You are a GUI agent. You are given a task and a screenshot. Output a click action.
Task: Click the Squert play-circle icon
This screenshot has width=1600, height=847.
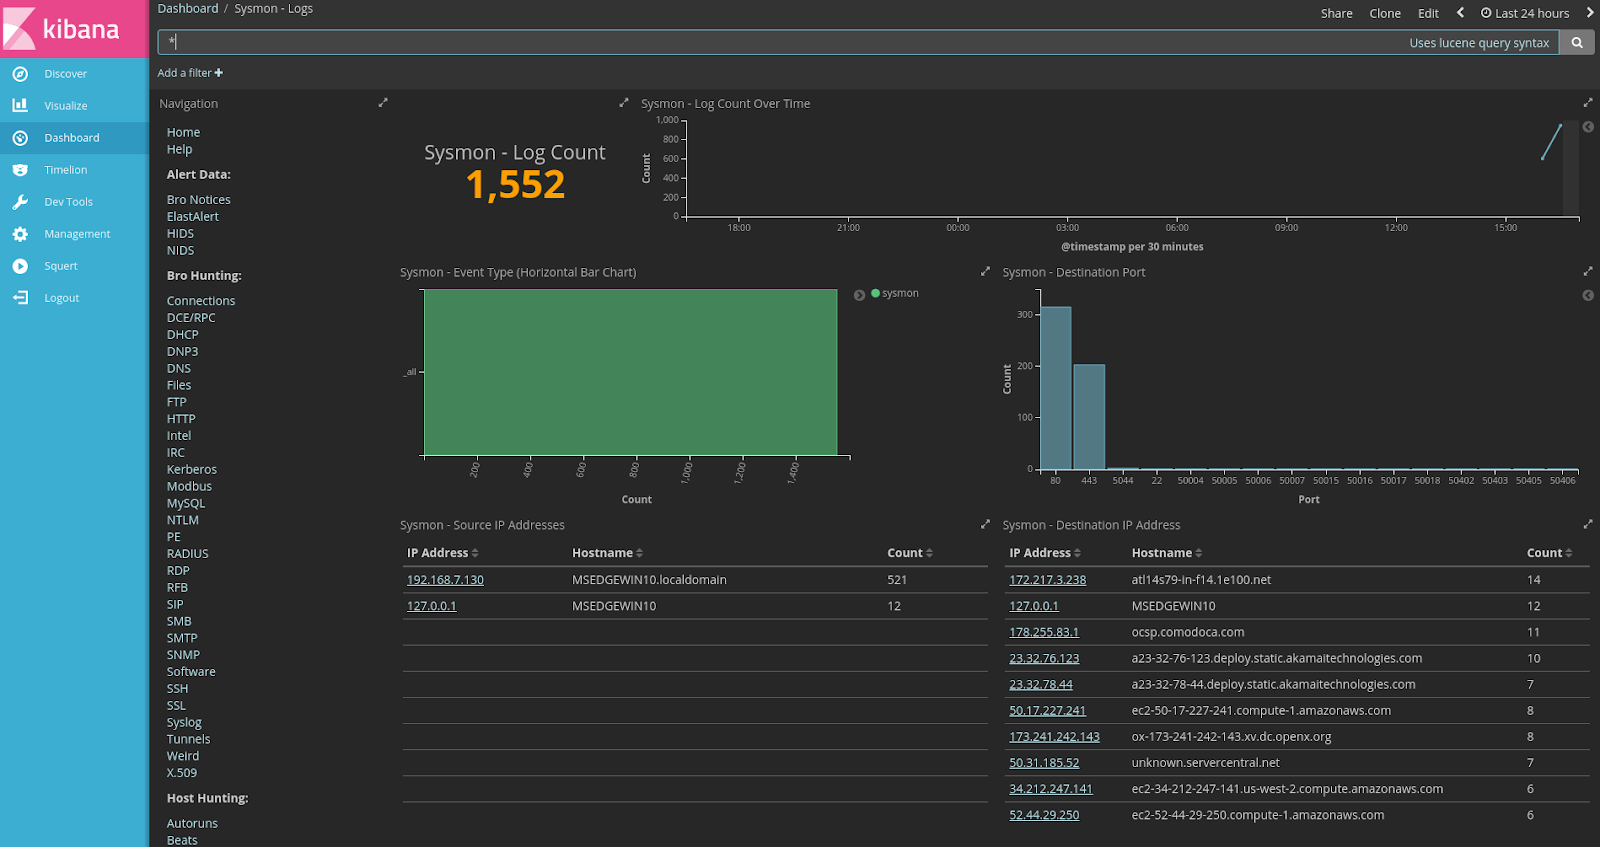[x=20, y=266]
